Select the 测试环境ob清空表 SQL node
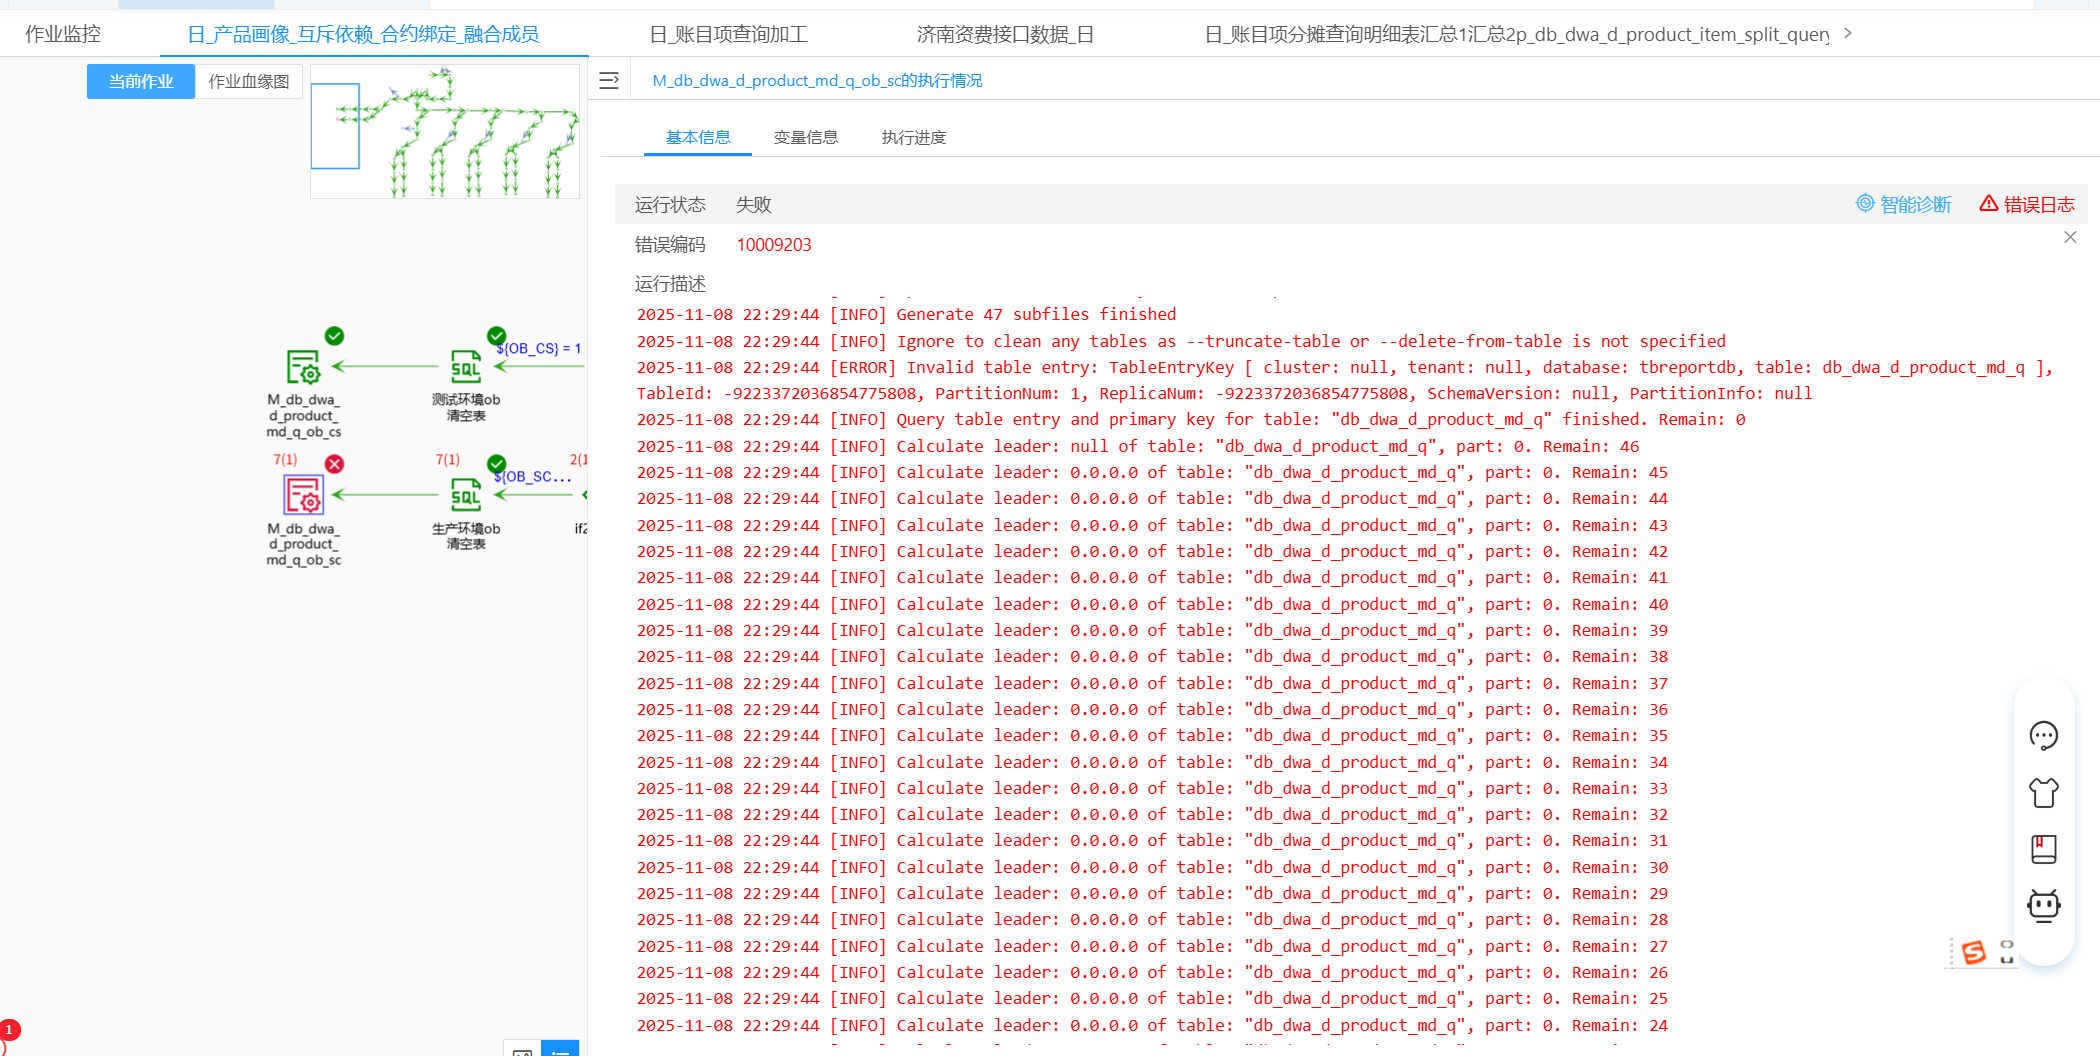Viewport: 2100px width, 1056px height. click(466, 367)
